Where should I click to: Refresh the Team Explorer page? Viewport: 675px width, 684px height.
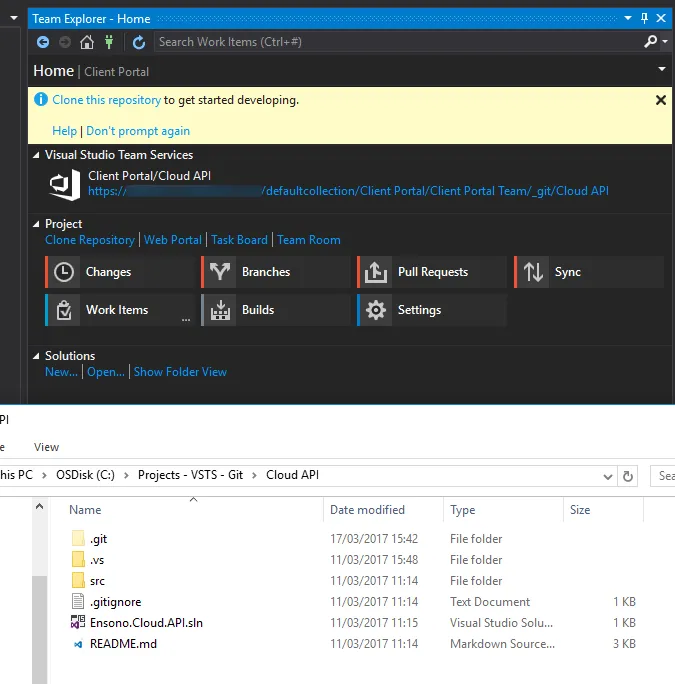tap(139, 42)
